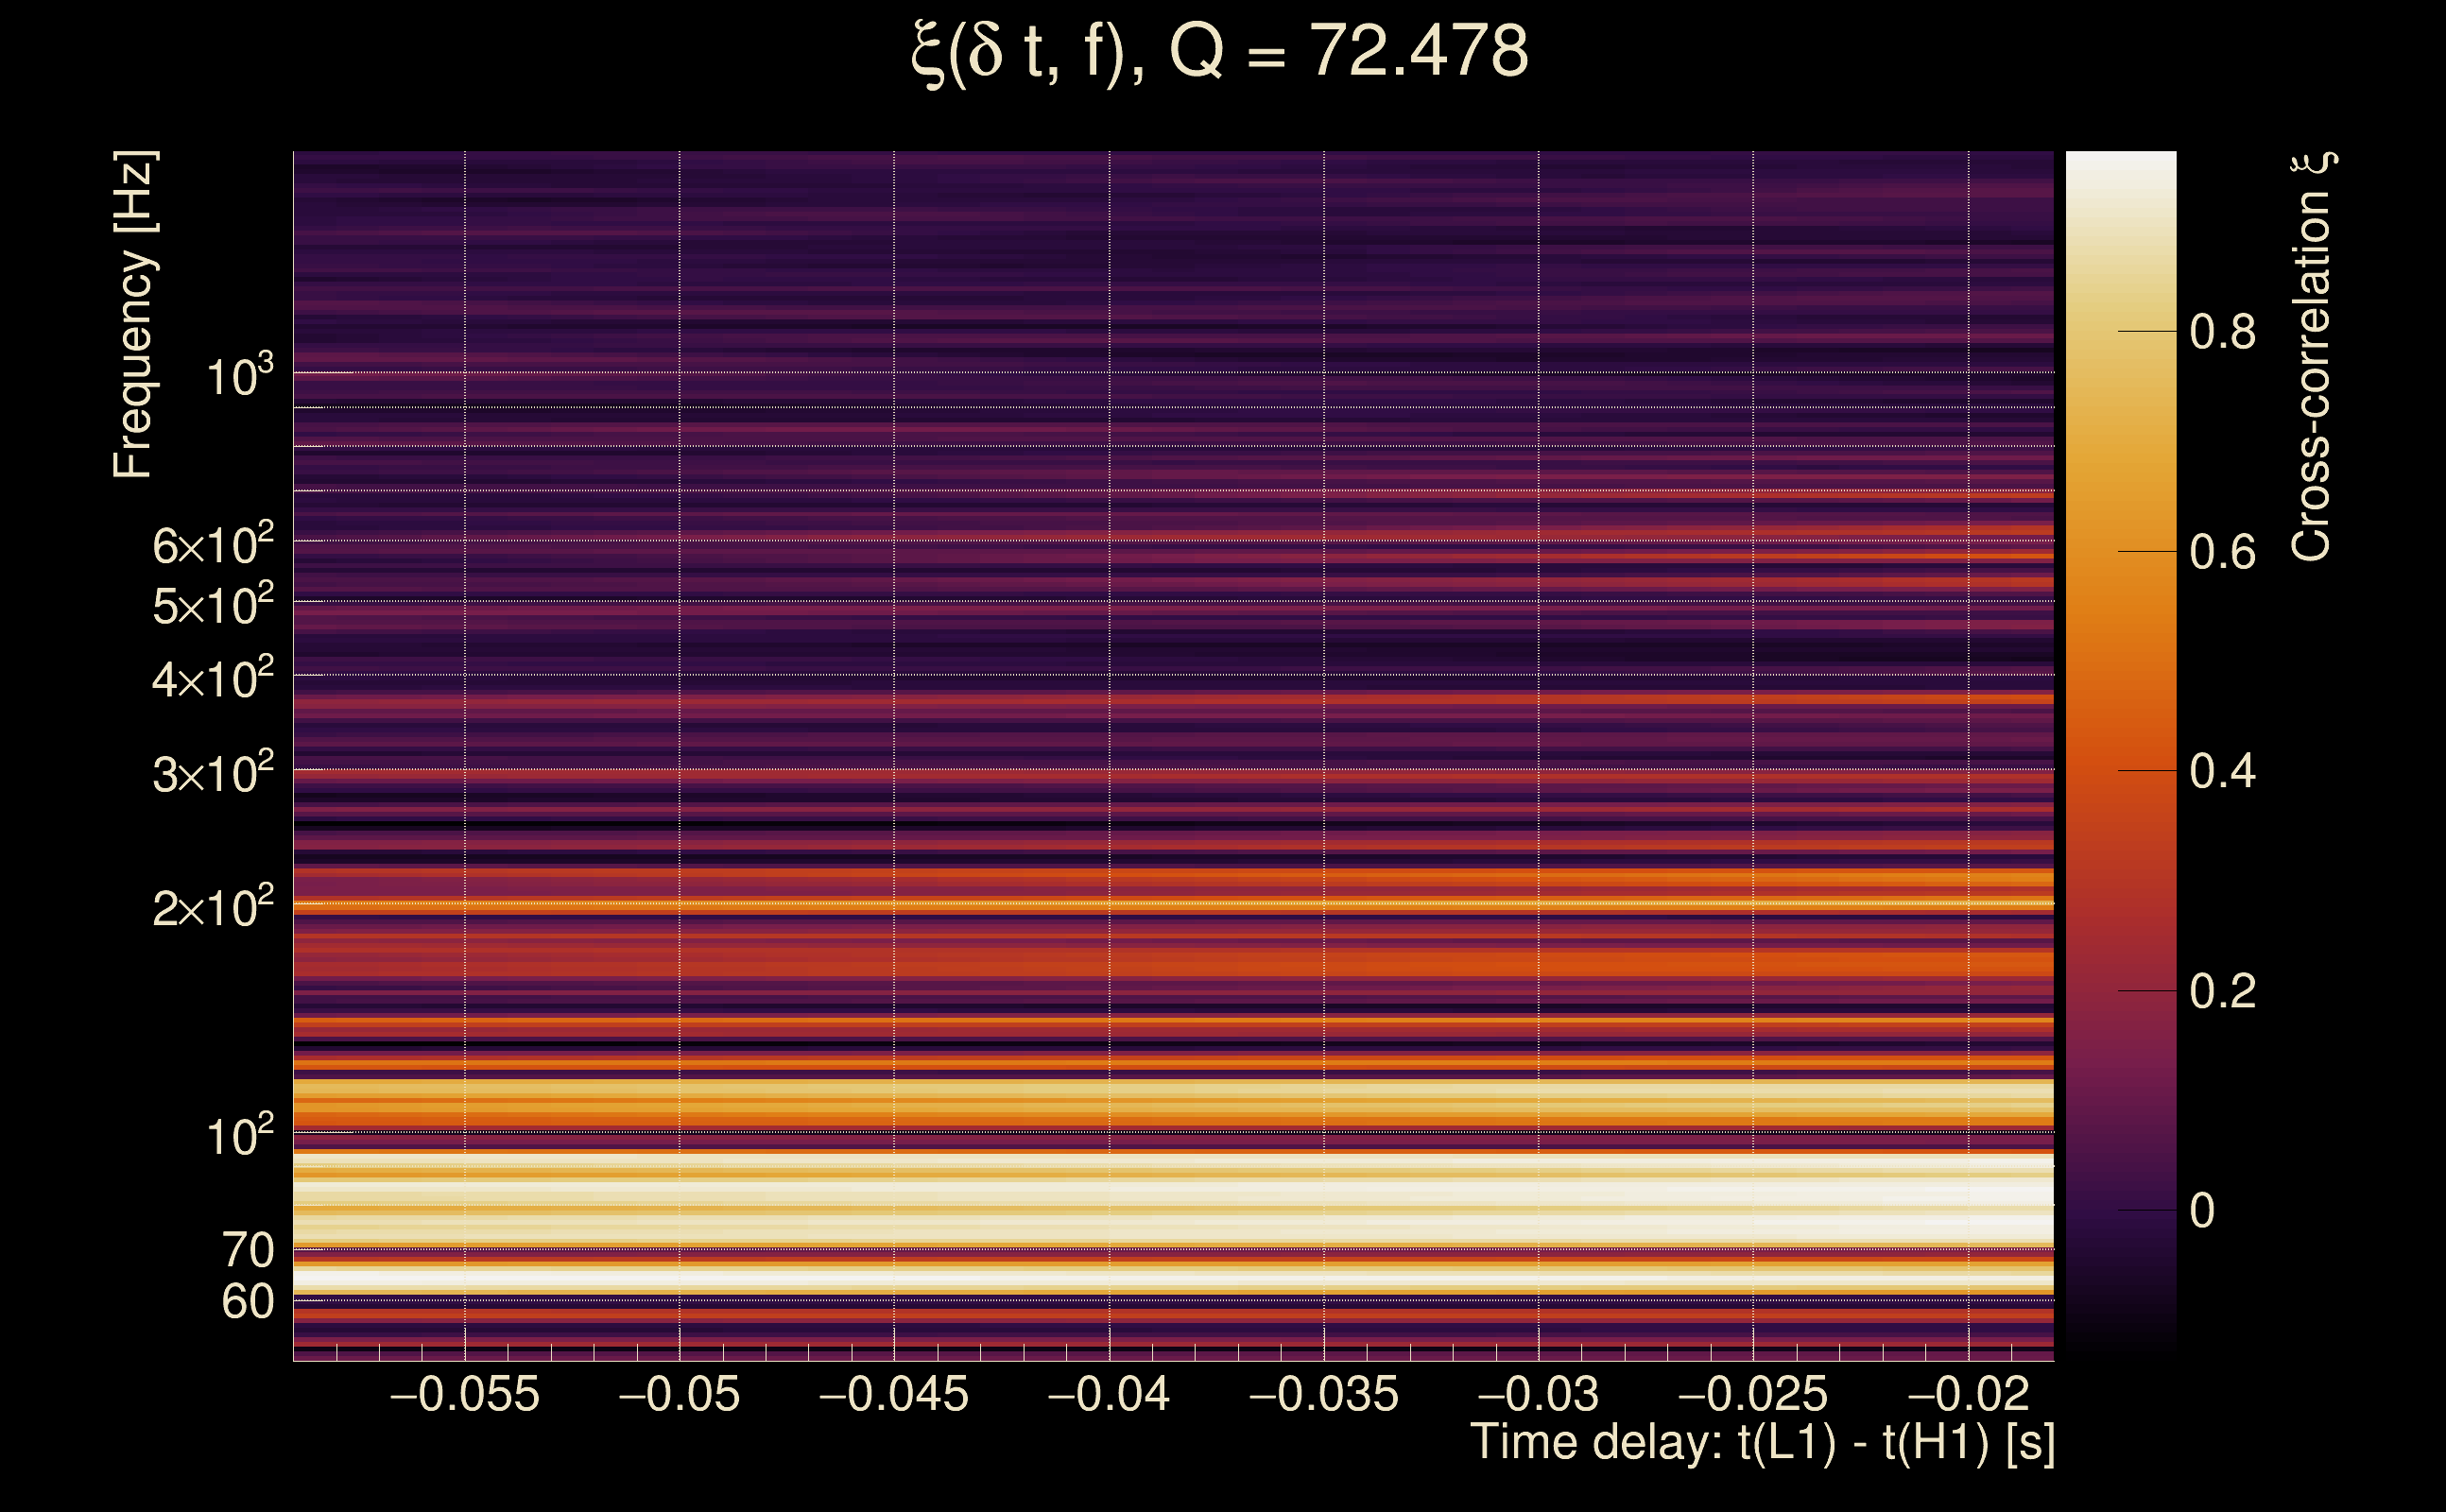Click the −0.04 x-axis tick label
2446x1512 pixels.
(x=1109, y=1394)
